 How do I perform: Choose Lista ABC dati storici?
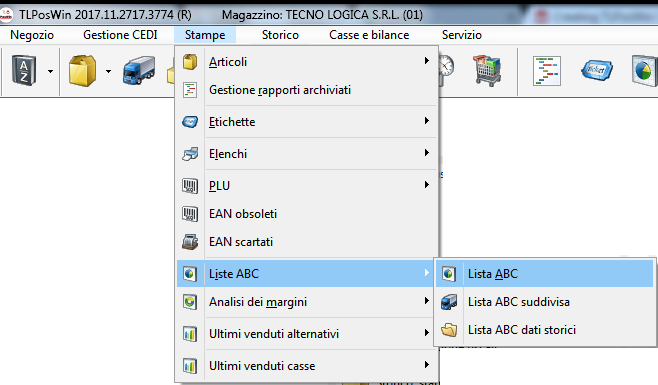545,330
